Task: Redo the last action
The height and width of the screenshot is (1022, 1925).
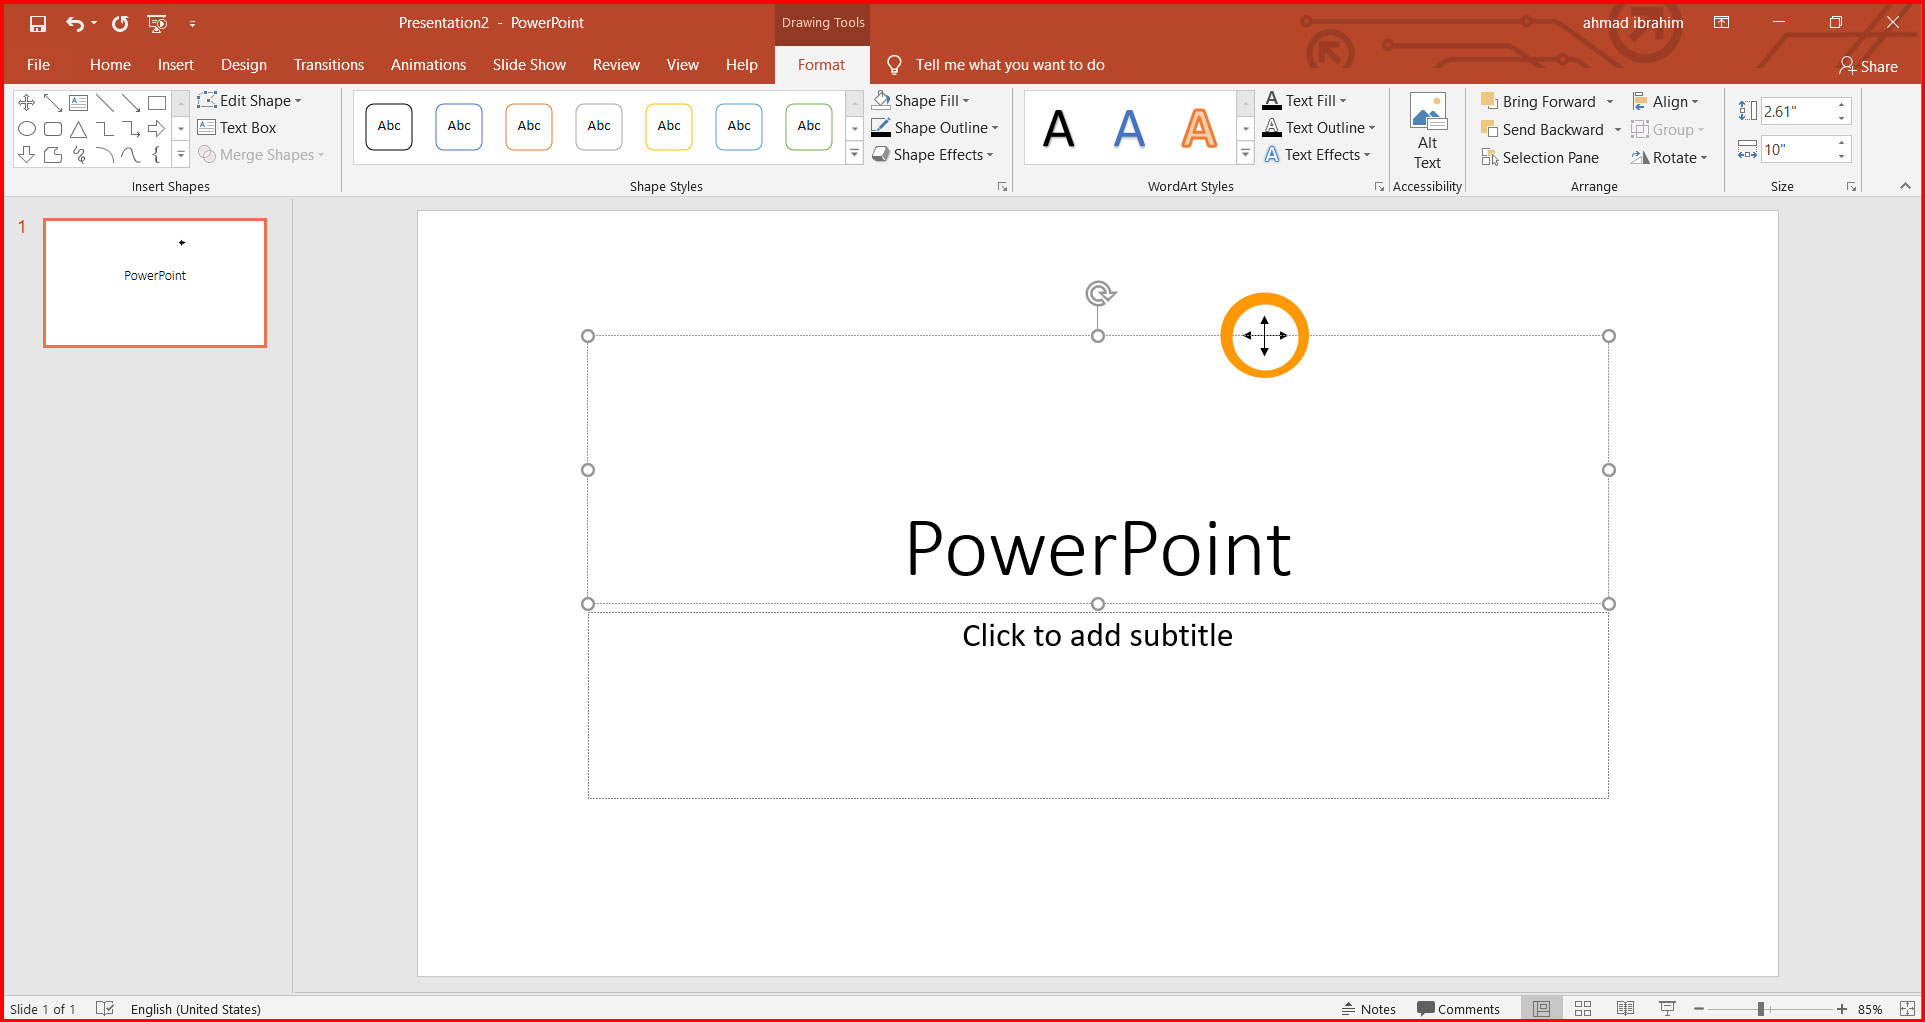Action: pyautogui.click(x=120, y=23)
